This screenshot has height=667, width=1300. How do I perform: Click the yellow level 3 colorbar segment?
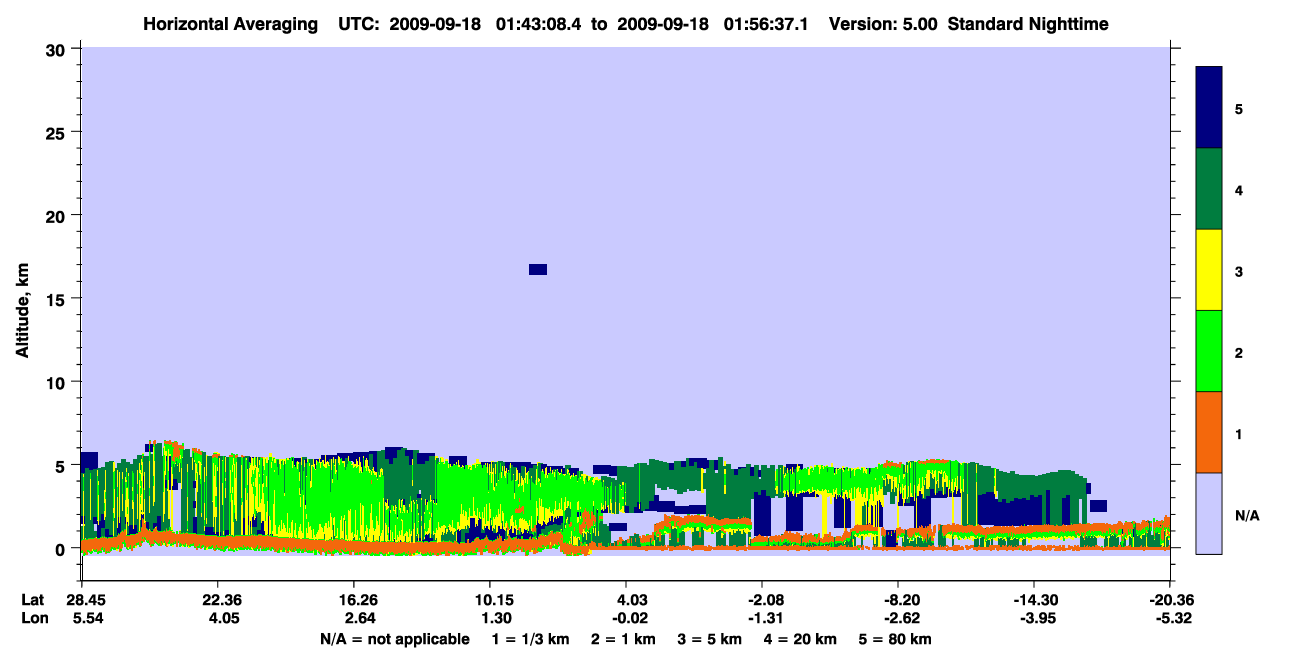[x=1209, y=270]
